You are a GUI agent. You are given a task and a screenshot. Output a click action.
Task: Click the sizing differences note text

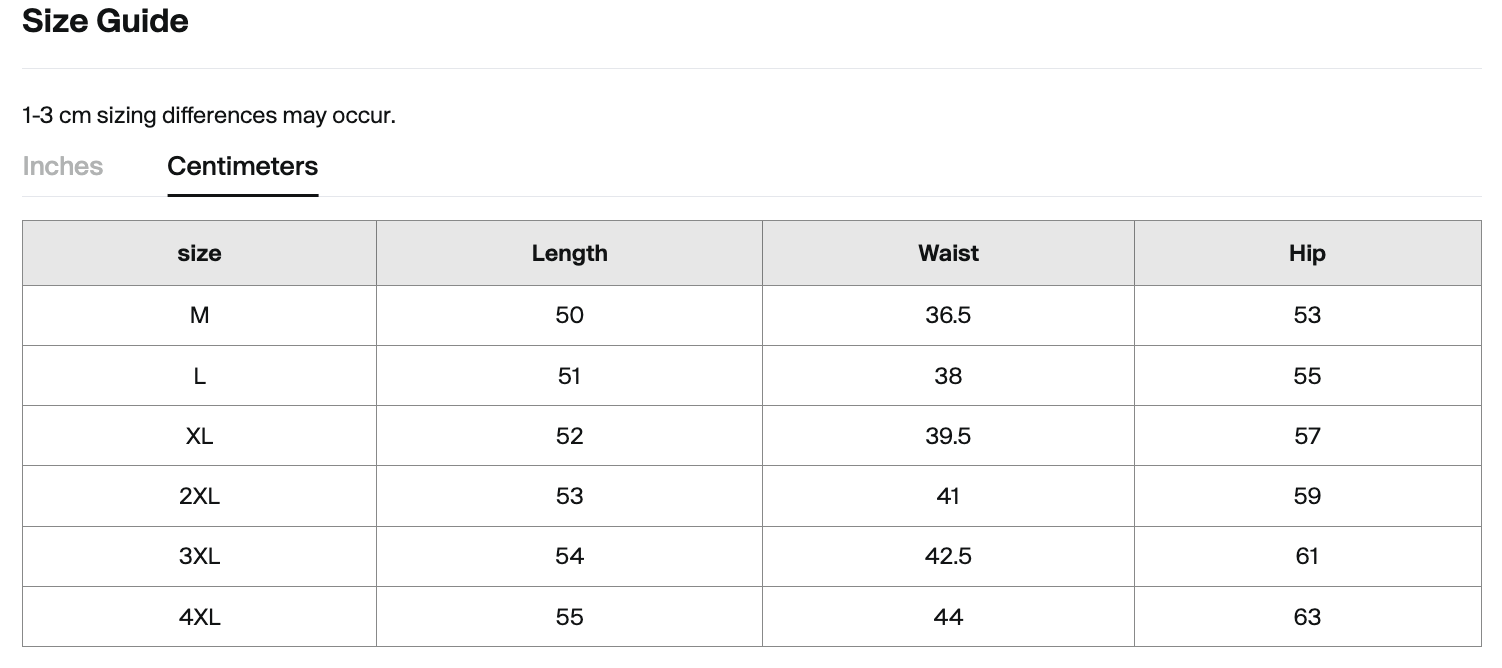pos(209,115)
